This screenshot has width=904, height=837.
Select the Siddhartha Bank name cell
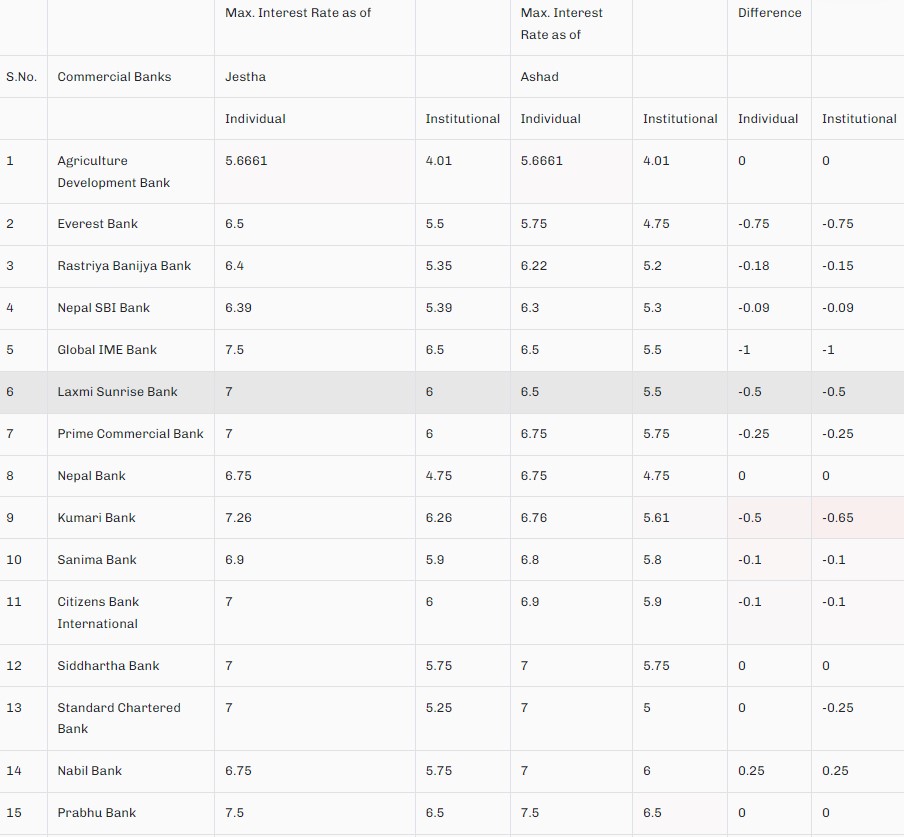(x=108, y=666)
